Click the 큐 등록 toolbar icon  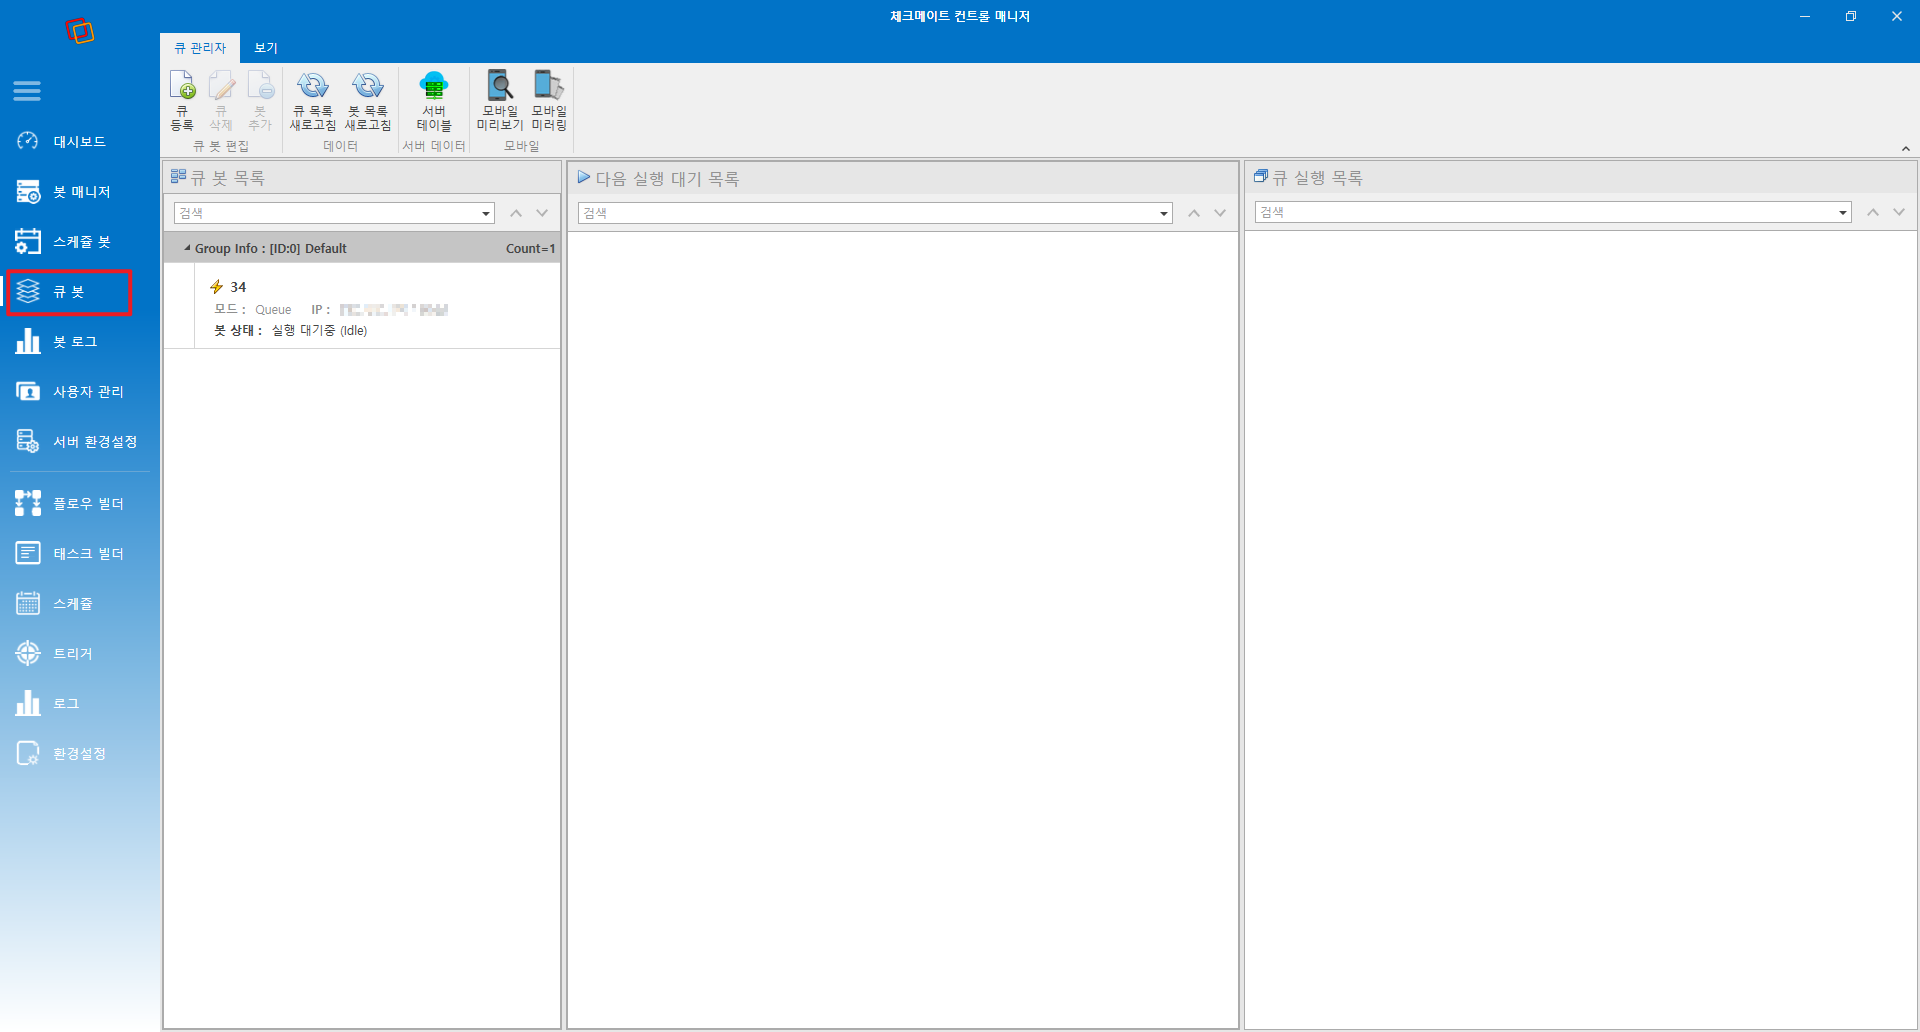click(182, 100)
